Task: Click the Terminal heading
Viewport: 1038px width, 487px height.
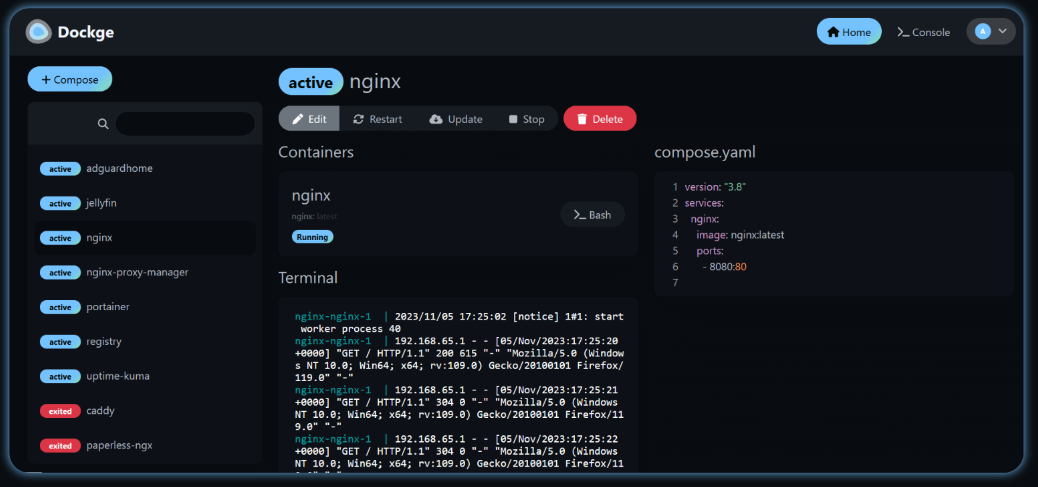Action: [308, 277]
